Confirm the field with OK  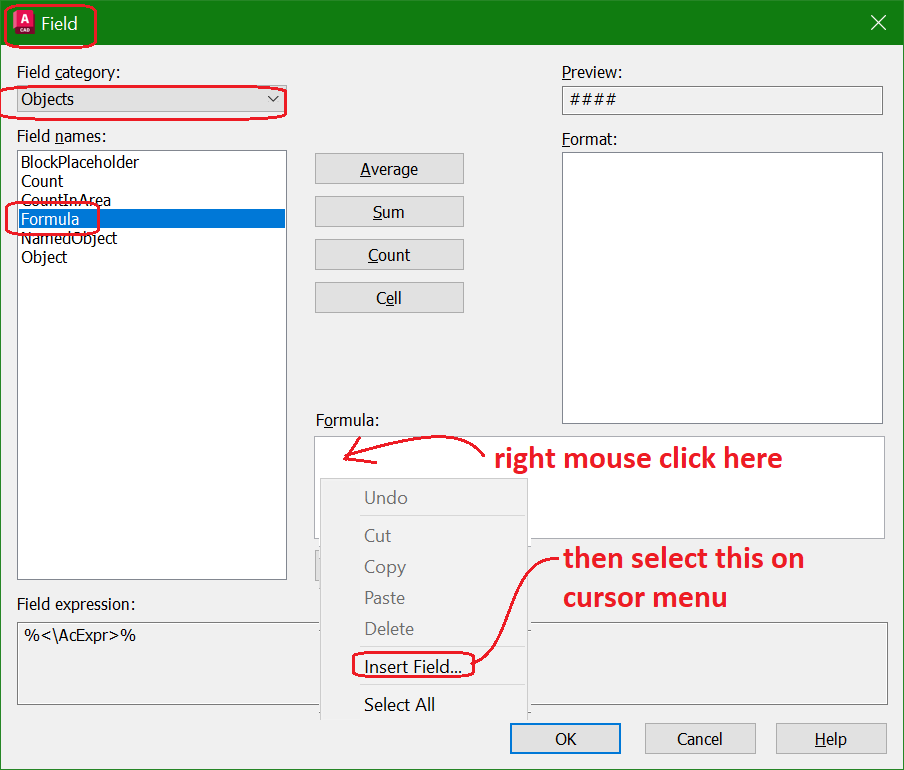tap(565, 738)
